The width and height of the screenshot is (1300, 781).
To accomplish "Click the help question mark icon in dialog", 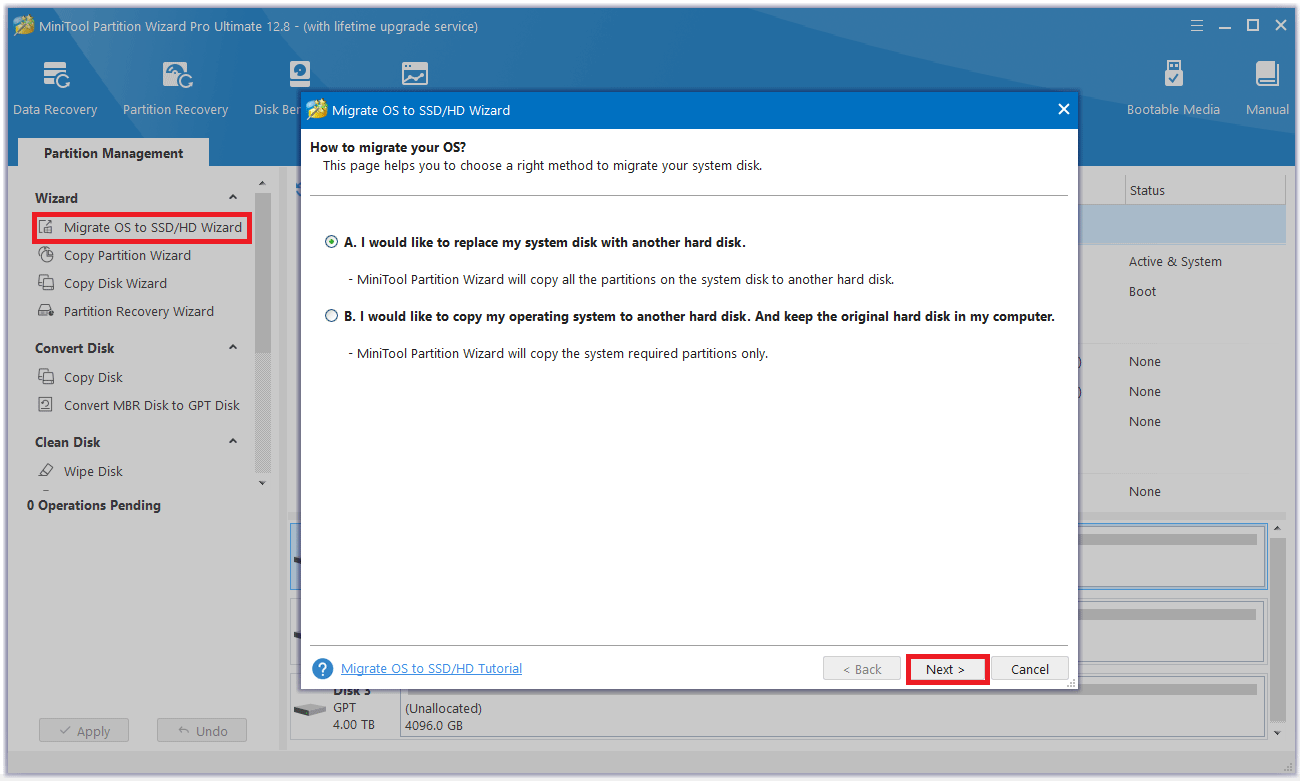I will pyautogui.click(x=322, y=669).
